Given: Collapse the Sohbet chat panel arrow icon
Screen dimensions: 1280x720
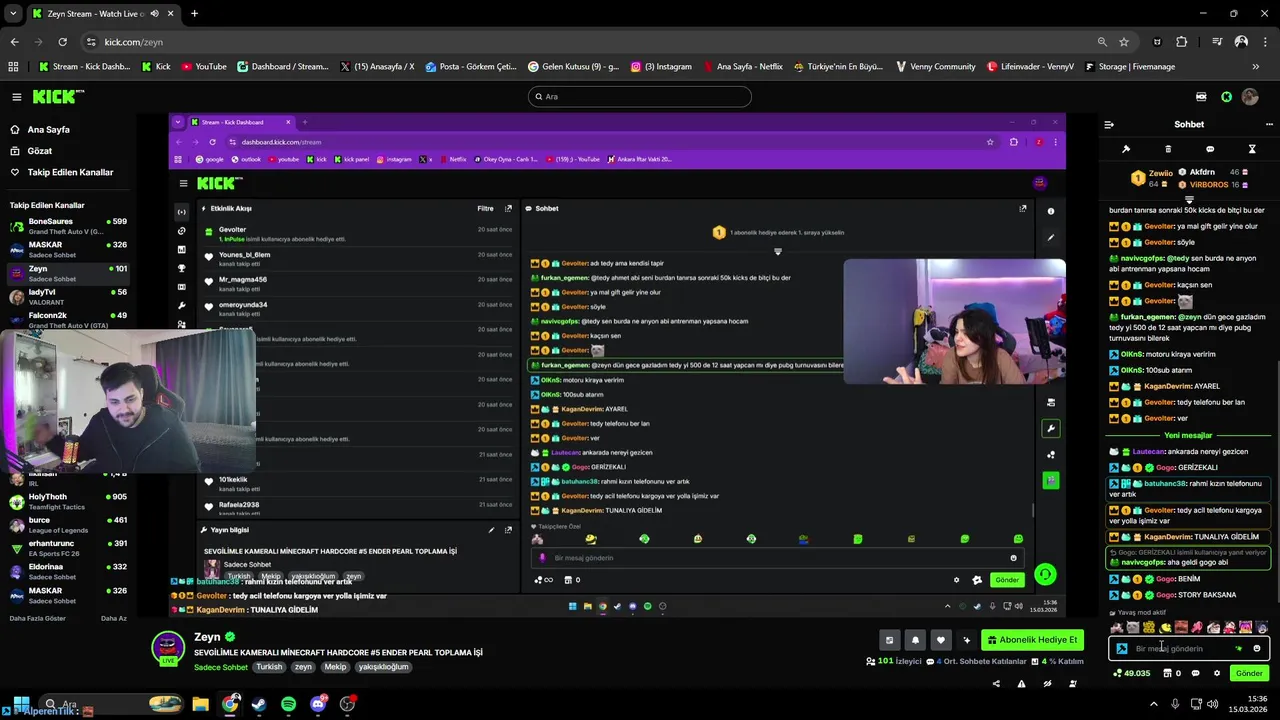Looking at the screenshot, I should click(1109, 125).
